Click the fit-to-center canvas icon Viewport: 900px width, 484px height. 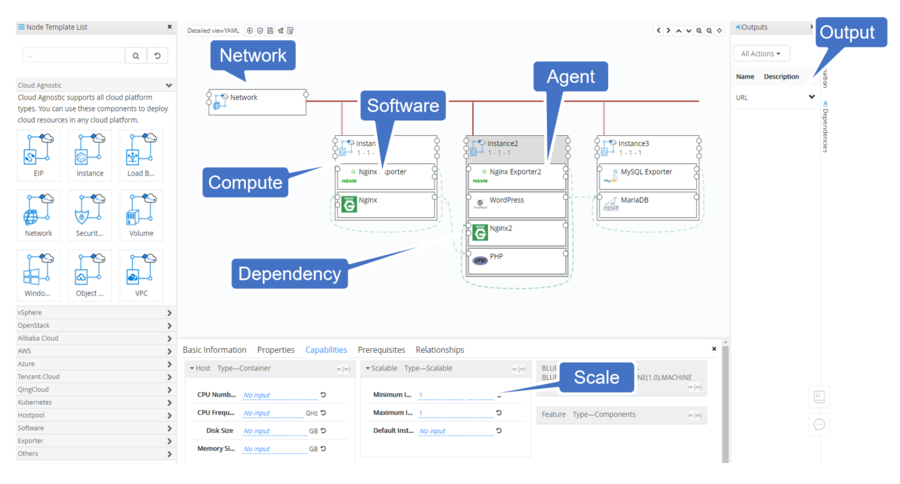click(x=719, y=30)
